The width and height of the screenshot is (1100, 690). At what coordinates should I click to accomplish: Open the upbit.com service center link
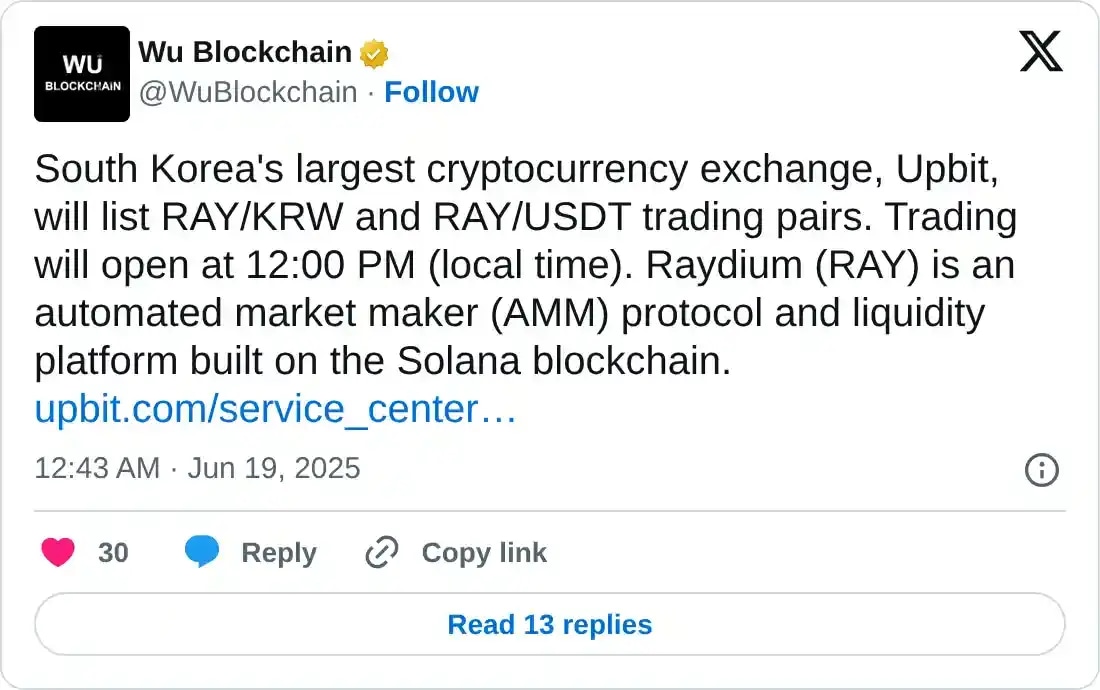point(274,409)
